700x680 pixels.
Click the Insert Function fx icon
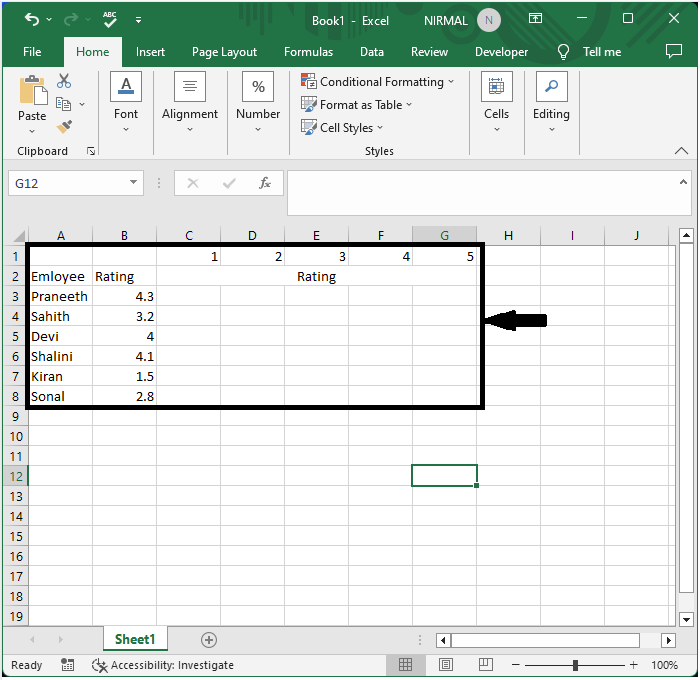pos(265,183)
